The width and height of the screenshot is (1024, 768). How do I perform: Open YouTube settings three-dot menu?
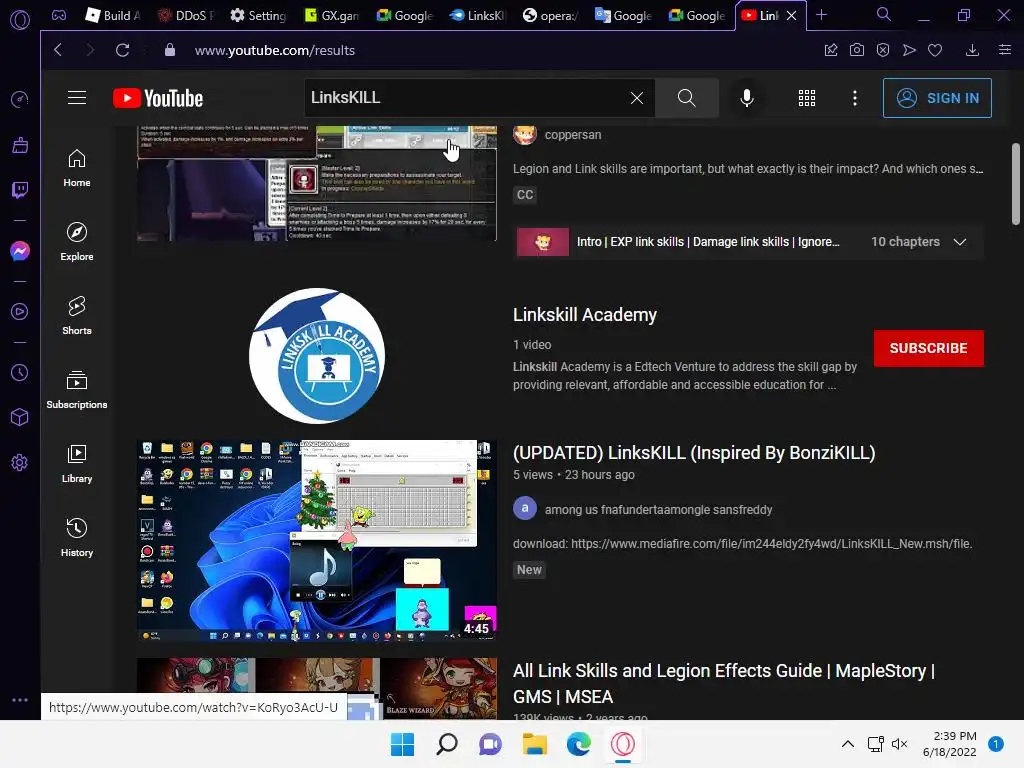pyautogui.click(x=854, y=98)
